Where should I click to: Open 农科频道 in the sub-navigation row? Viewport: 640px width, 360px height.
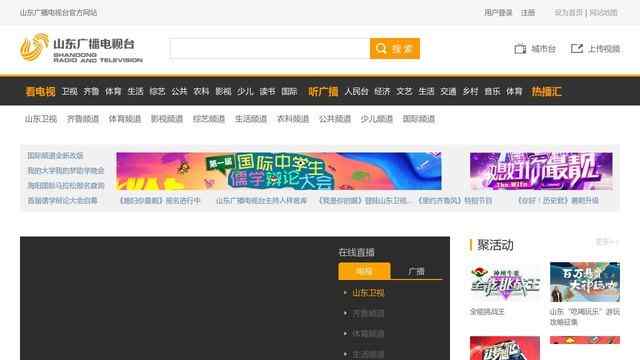point(293,119)
